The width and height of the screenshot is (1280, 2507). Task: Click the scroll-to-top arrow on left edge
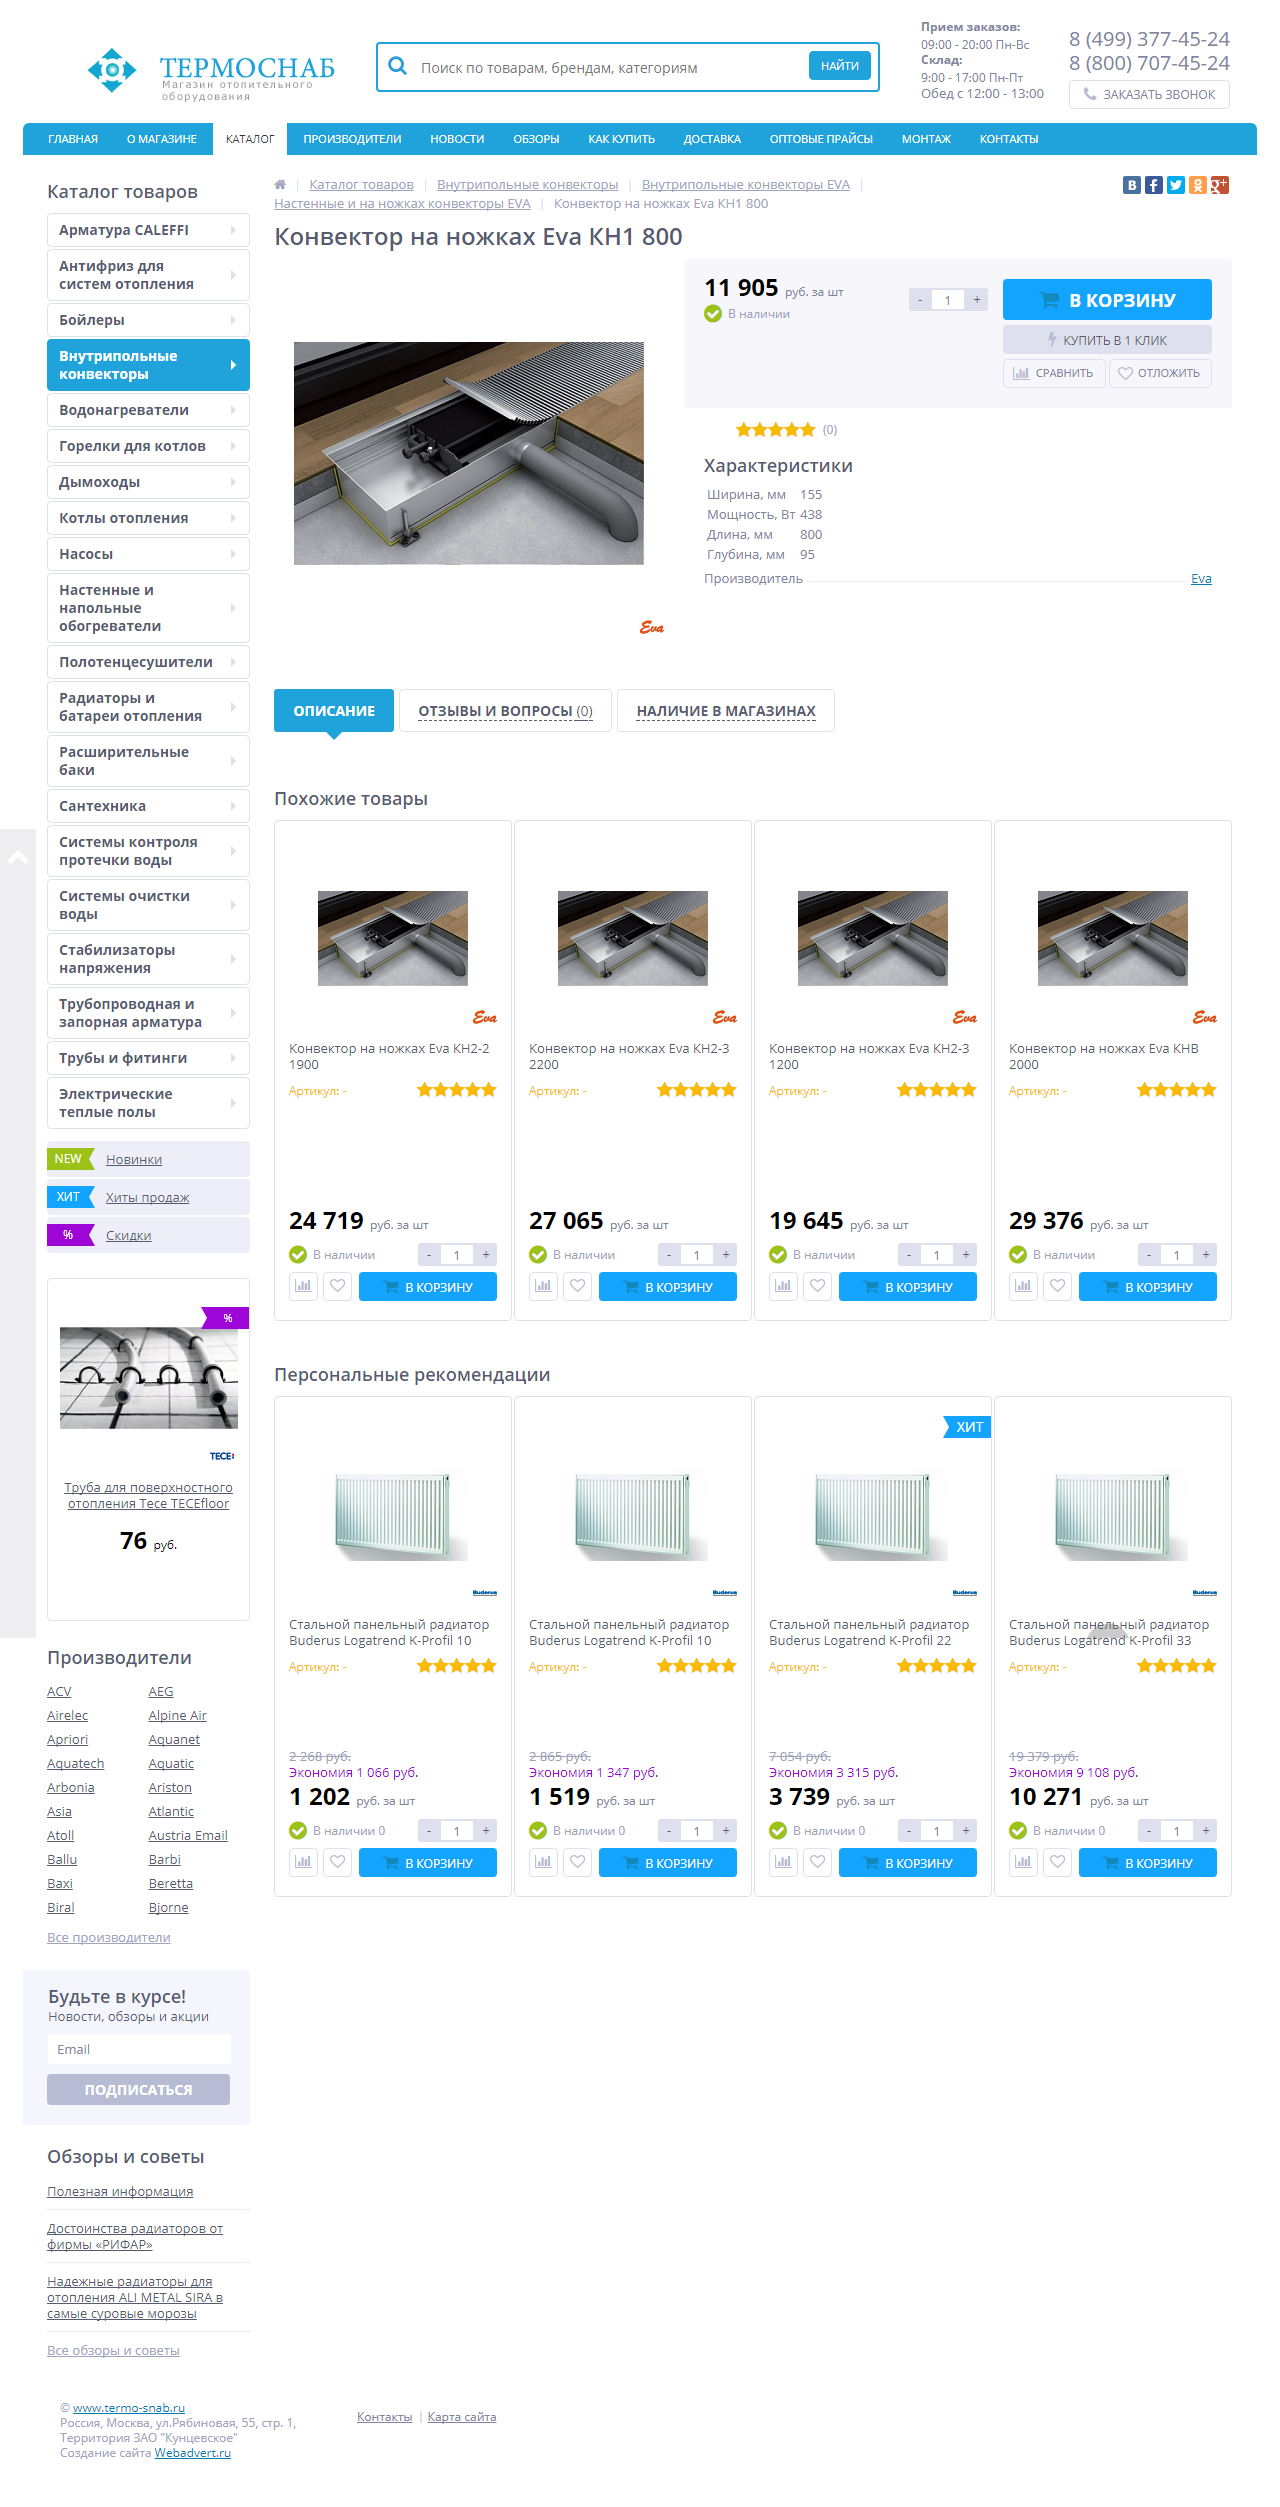(x=17, y=857)
